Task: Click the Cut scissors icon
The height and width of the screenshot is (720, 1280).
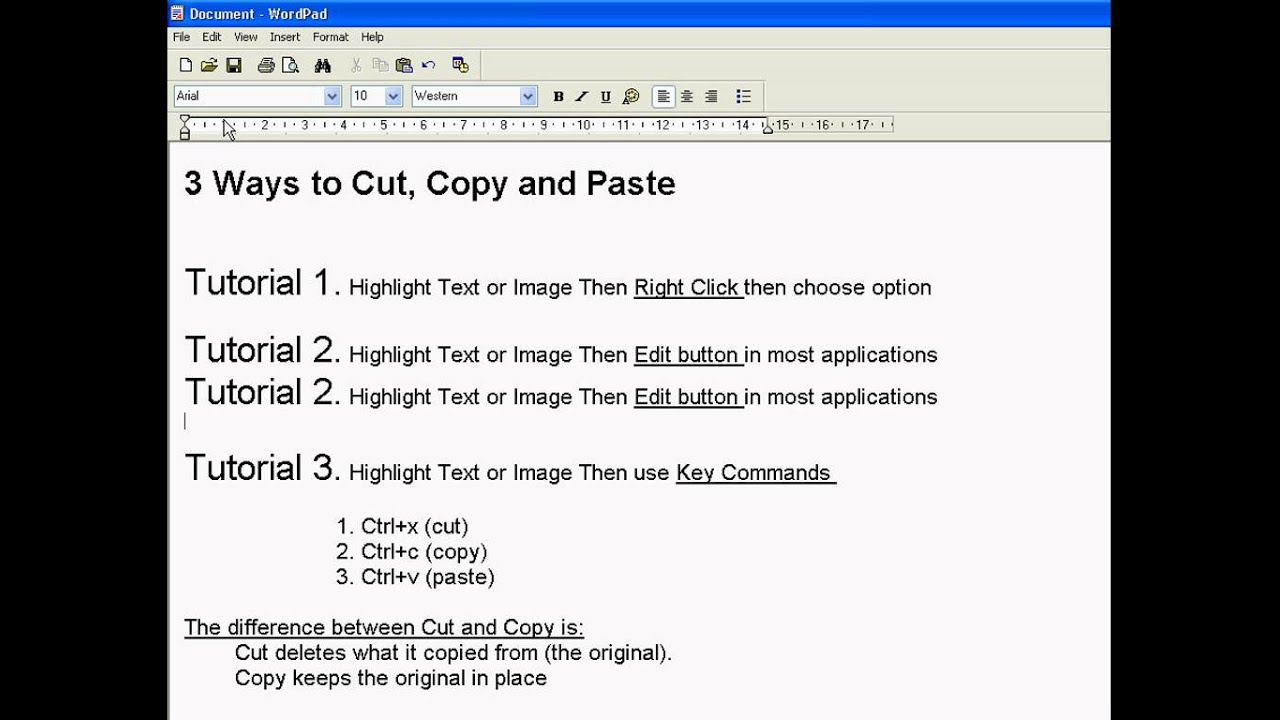Action: pyautogui.click(x=356, y=65)
